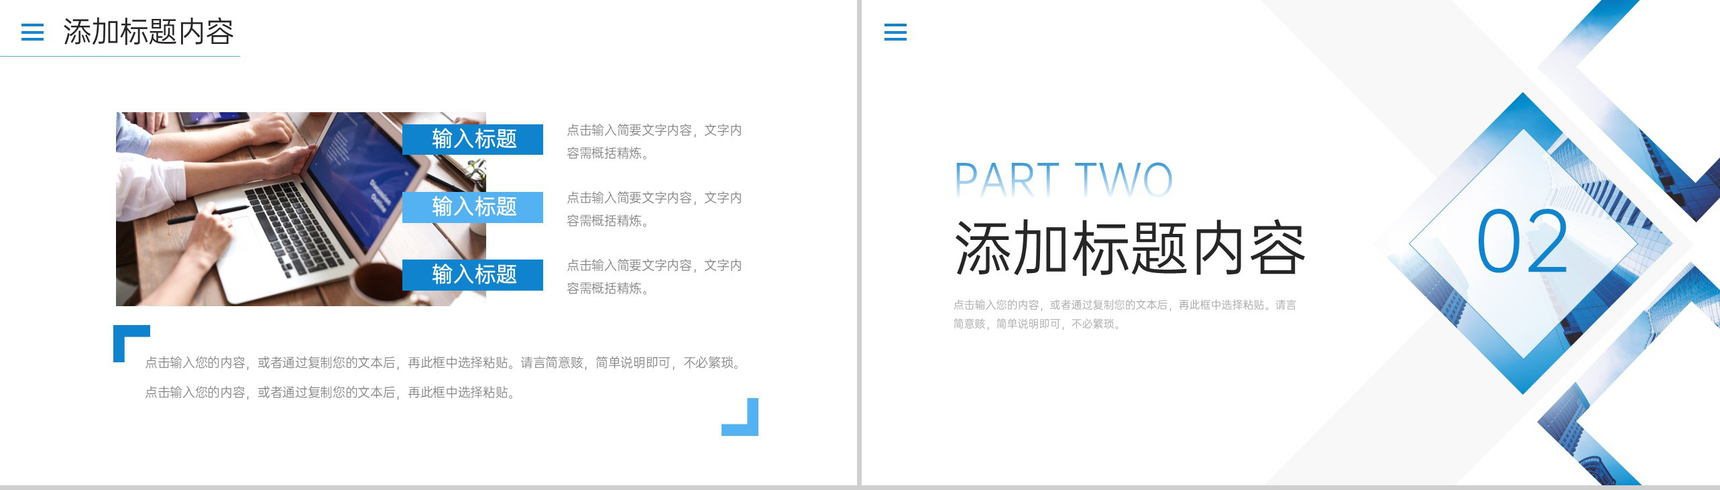Select the PART TWO heading
Screen dimensions: 1720x490
click(1063, 179)
